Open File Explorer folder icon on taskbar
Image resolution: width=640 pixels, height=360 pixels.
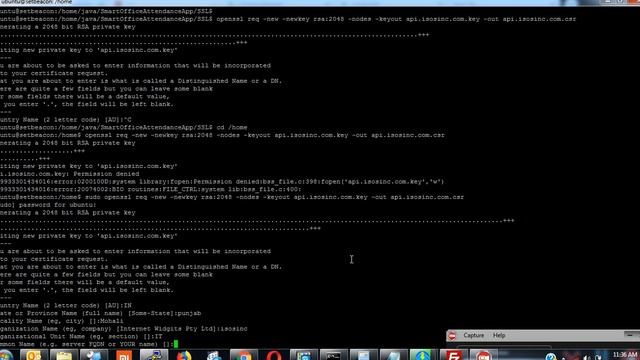pos(64,355)
